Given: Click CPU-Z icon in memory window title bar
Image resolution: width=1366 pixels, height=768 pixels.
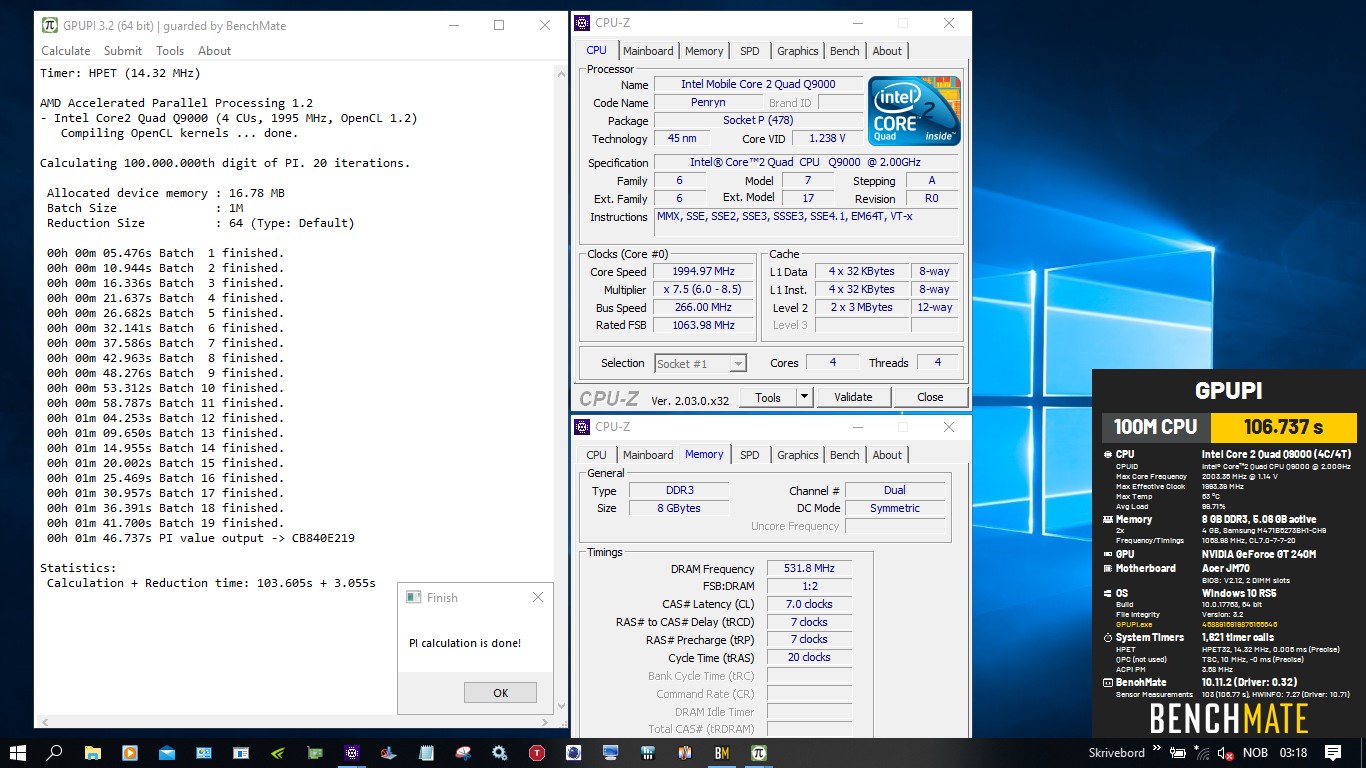Looking at the screenshot, I should pyautogui.click(x=583, y=427).
